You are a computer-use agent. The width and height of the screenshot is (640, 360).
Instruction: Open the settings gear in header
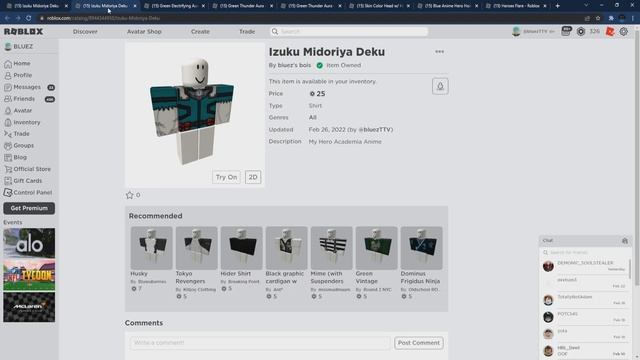(624, 31)
